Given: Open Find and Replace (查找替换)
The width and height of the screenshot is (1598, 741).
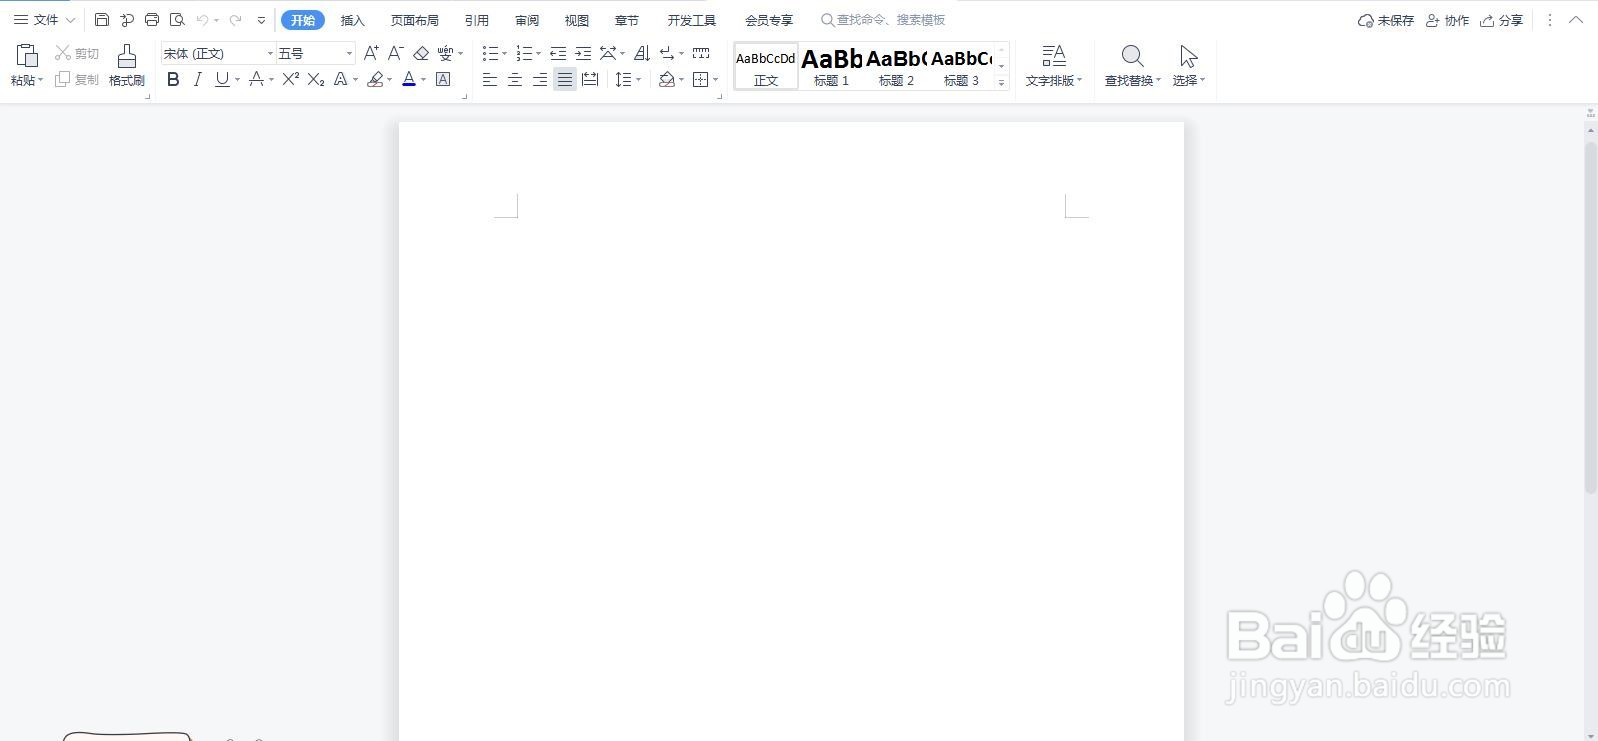Looking at the screenshot, I should [x=1133, y=66].
